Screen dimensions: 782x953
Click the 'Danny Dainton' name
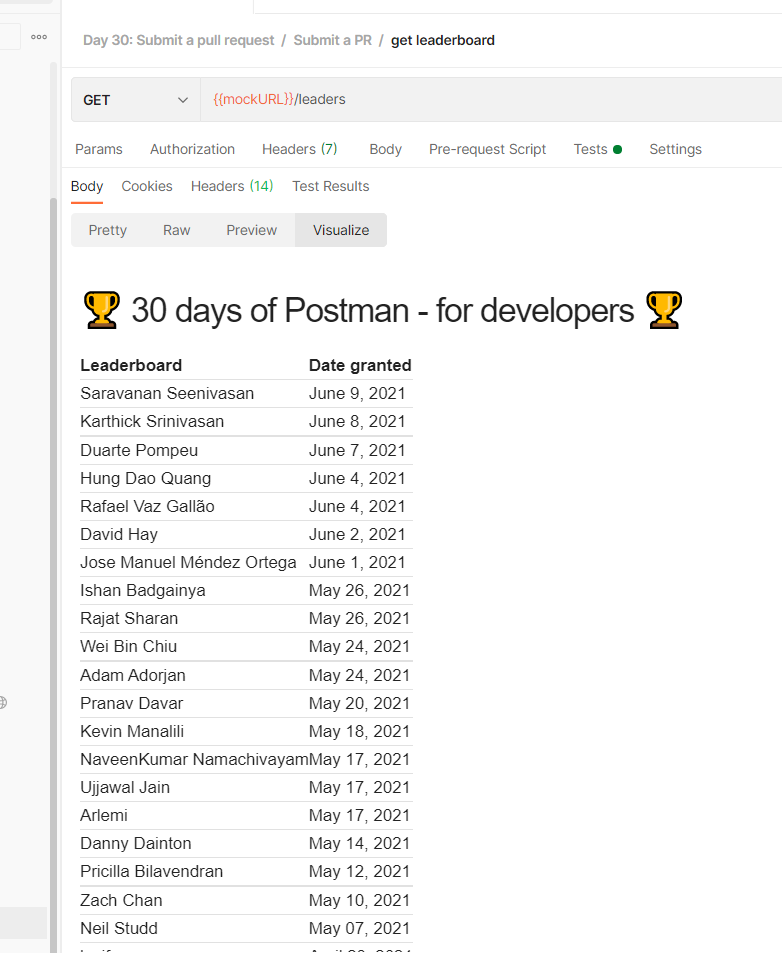point(136,844)
